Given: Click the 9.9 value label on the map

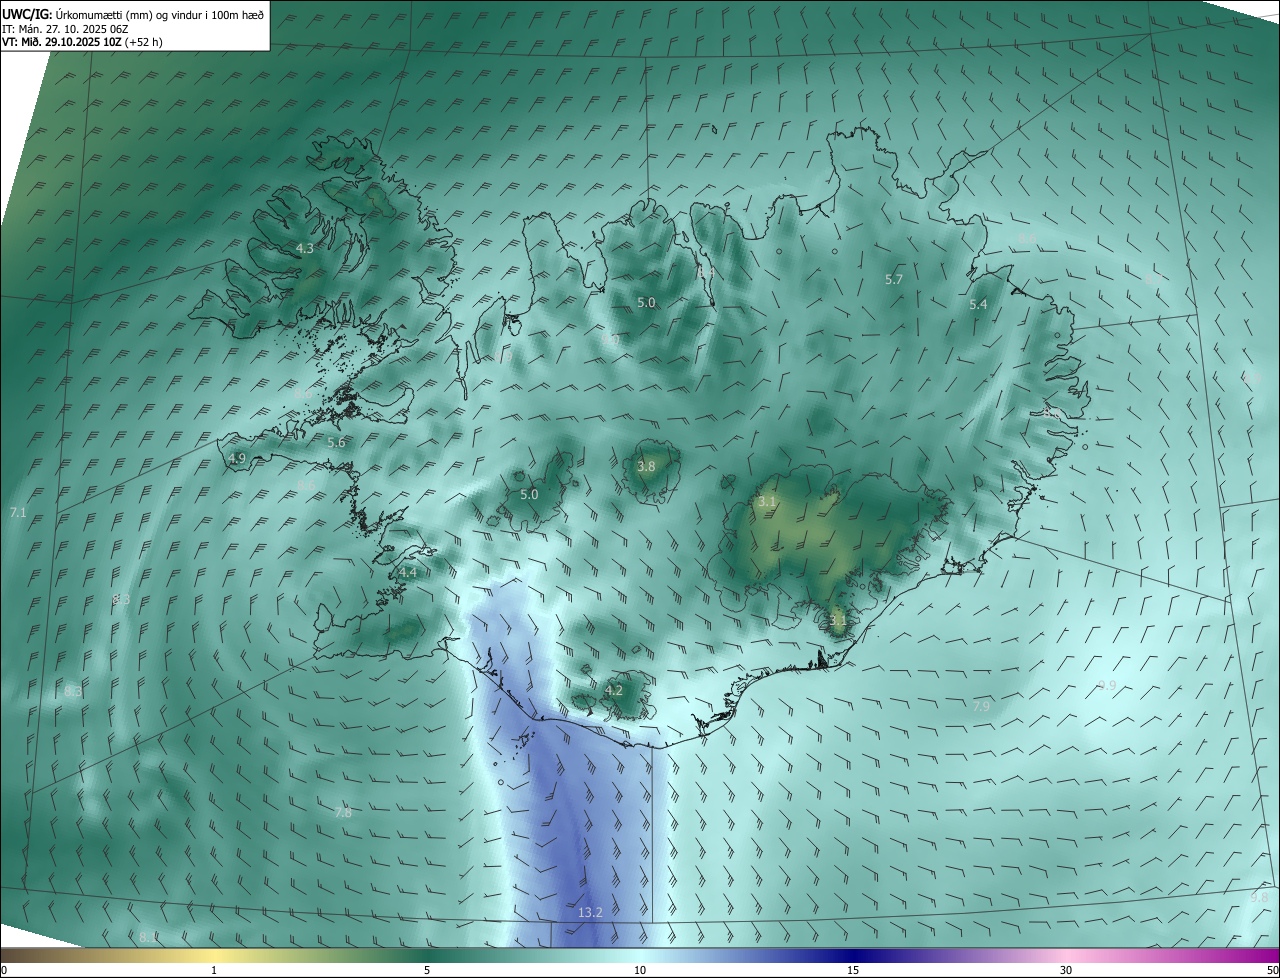Looking at the screenshot, I should (x=1106, y=685).
